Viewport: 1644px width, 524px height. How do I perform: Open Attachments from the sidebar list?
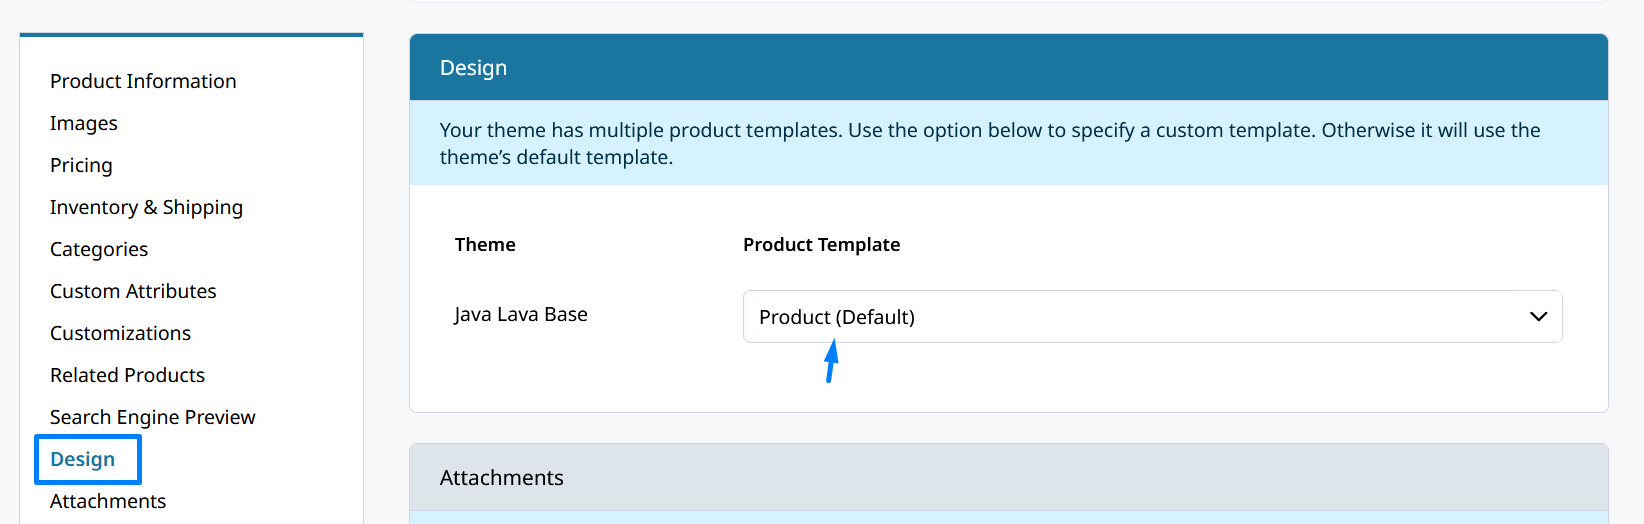(x=108, y=501)
